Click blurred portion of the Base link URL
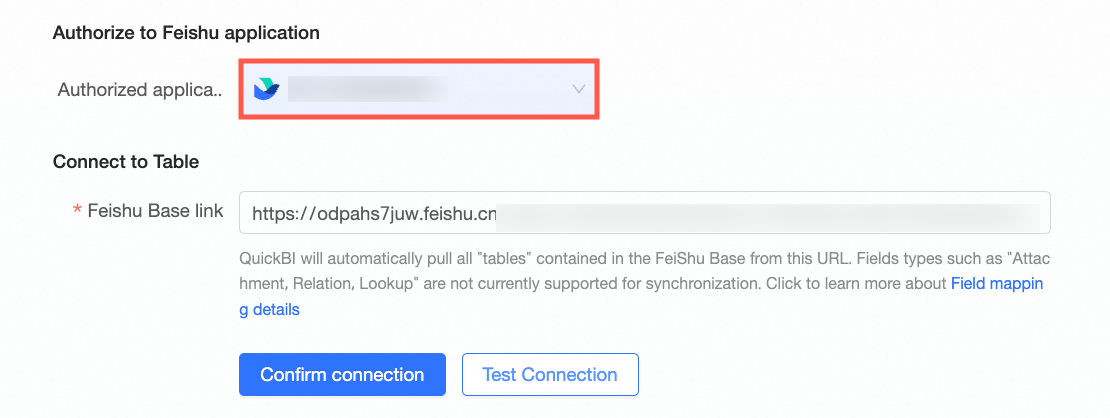 [768, 213]
